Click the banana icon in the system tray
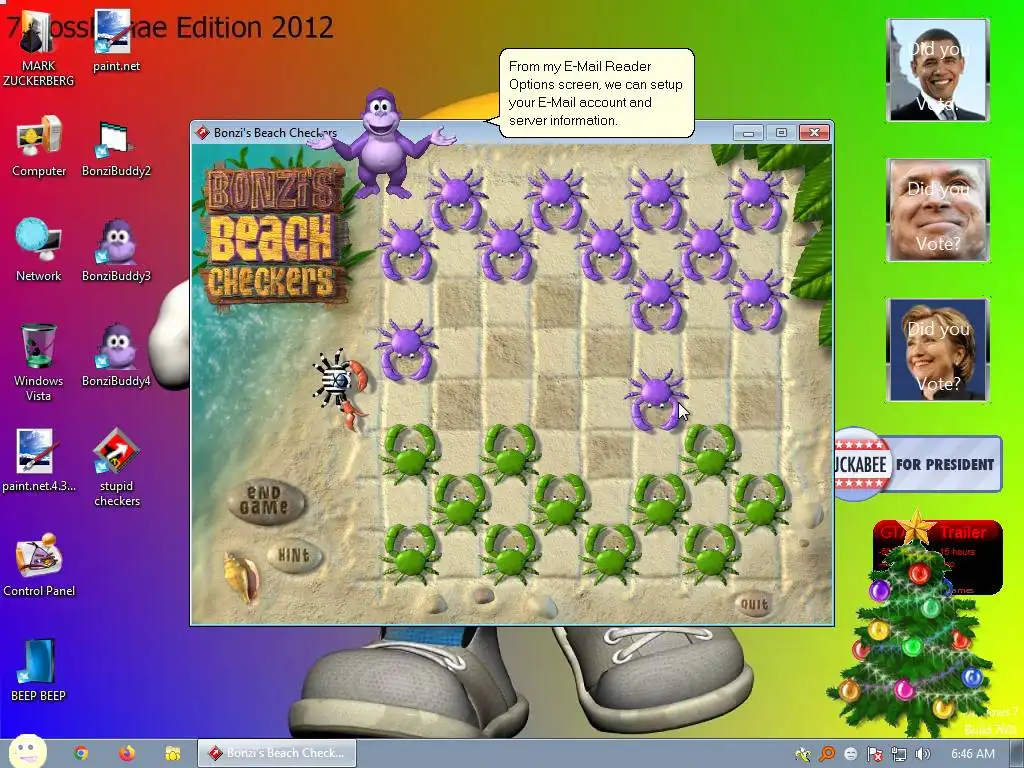Image resolution: width=1024 pixels, height=768 pixels. [803, 754]
